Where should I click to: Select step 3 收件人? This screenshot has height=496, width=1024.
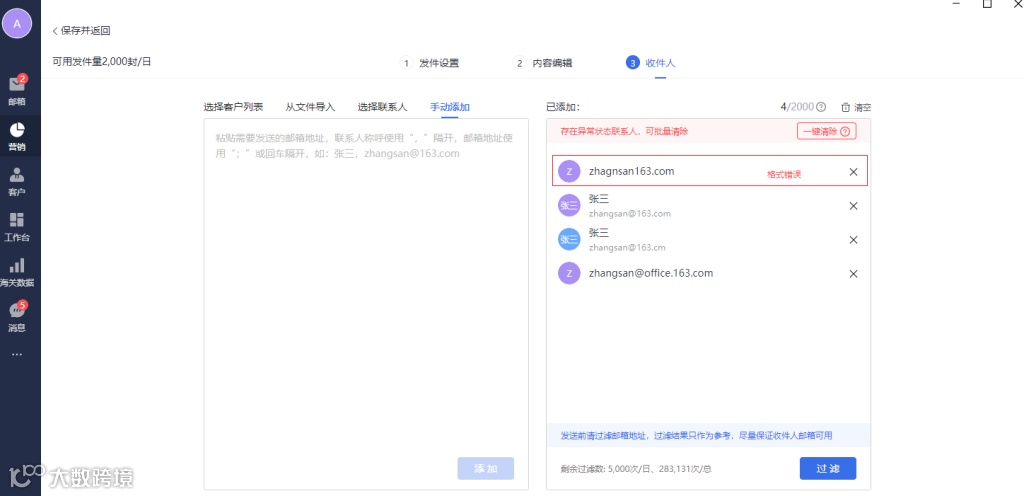pyautogui.click(x=650, y=63)
